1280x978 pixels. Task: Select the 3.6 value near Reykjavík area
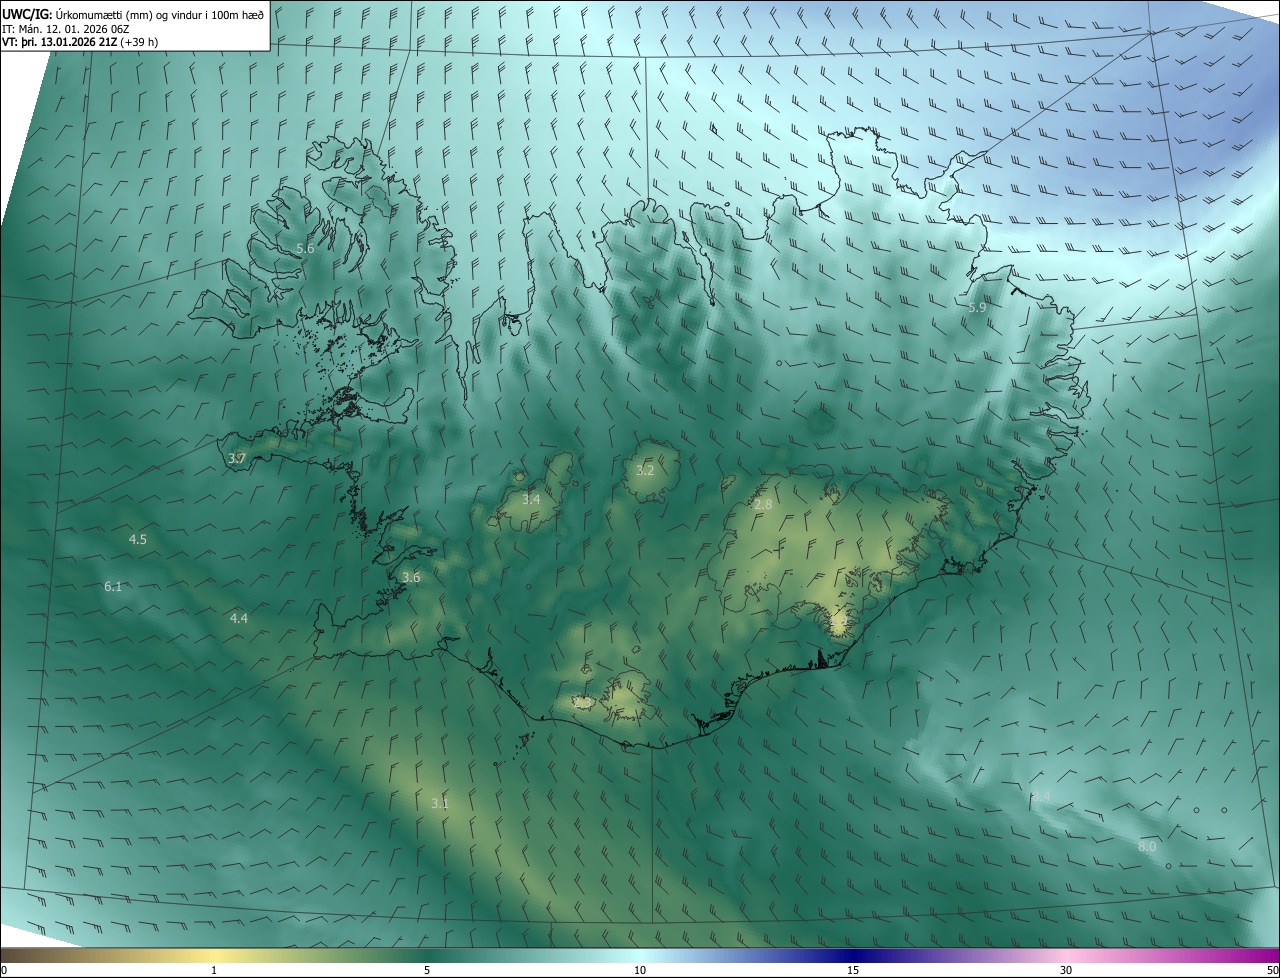click(x=411, y=578)
